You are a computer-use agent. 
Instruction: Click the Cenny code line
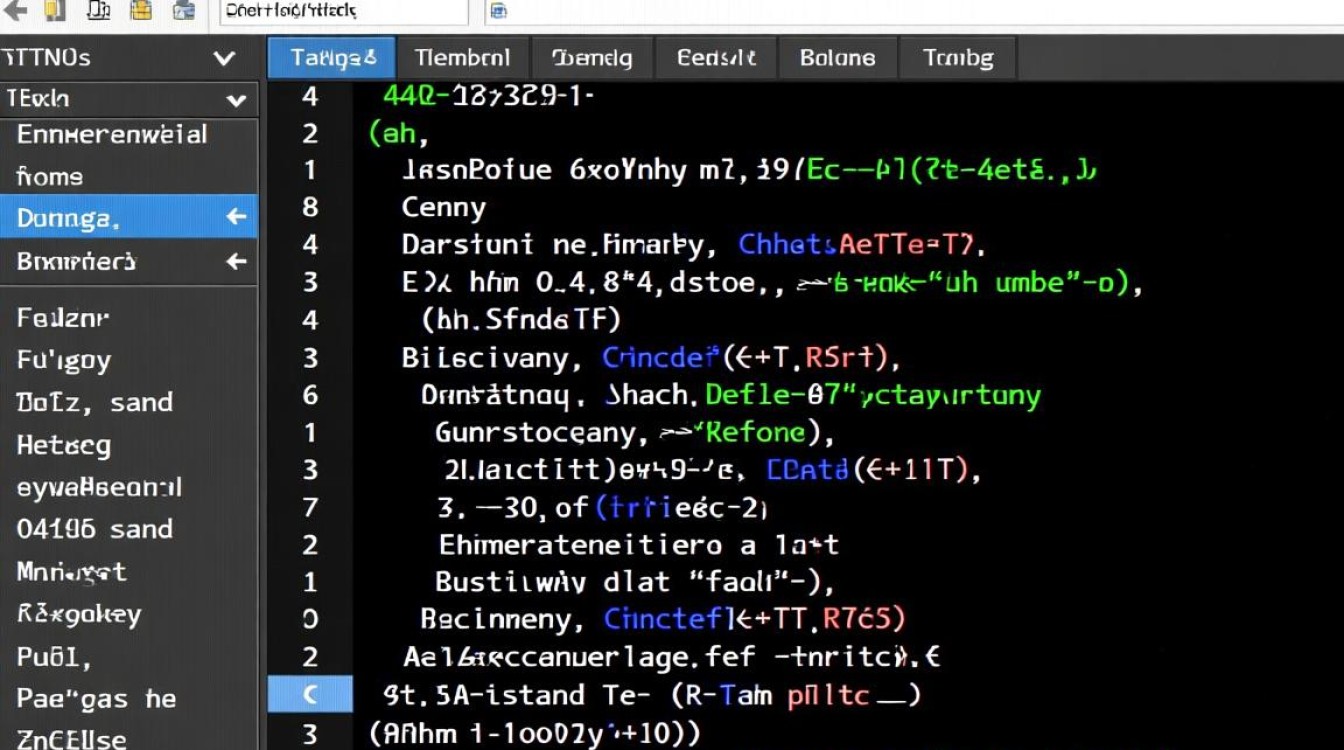point(444,207)
